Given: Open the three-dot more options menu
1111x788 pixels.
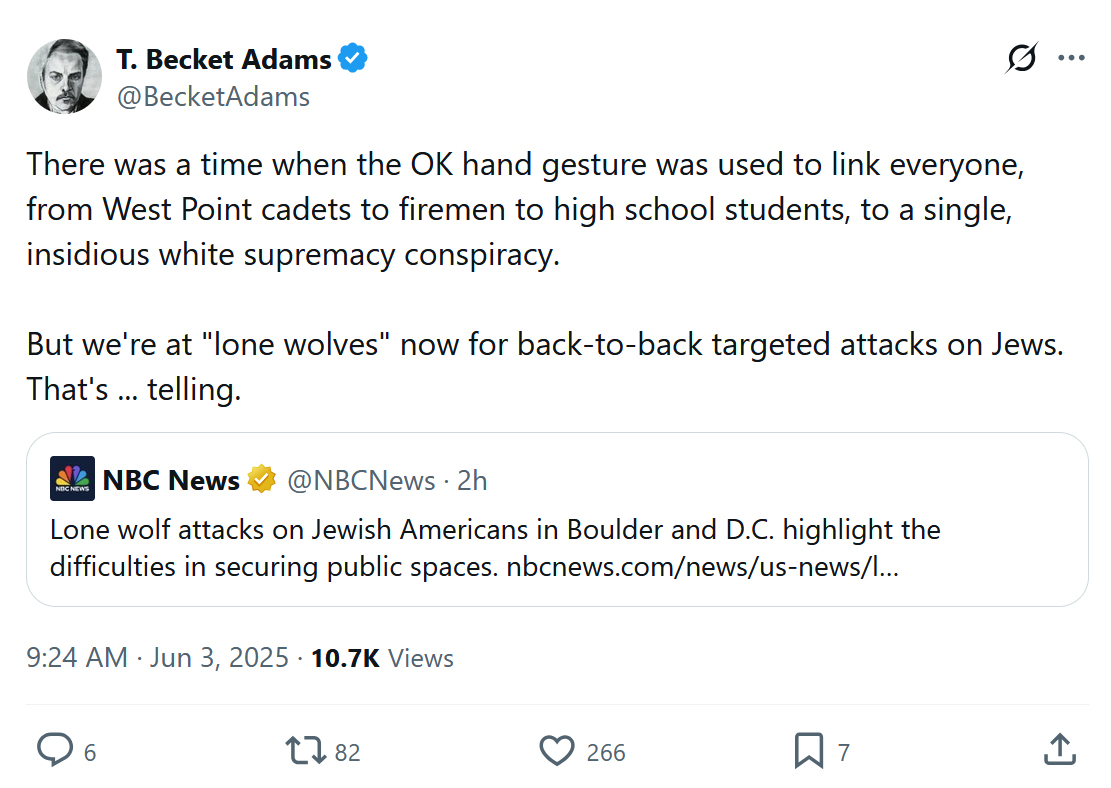Looking at the screenshot, I should click(1071, 59).
